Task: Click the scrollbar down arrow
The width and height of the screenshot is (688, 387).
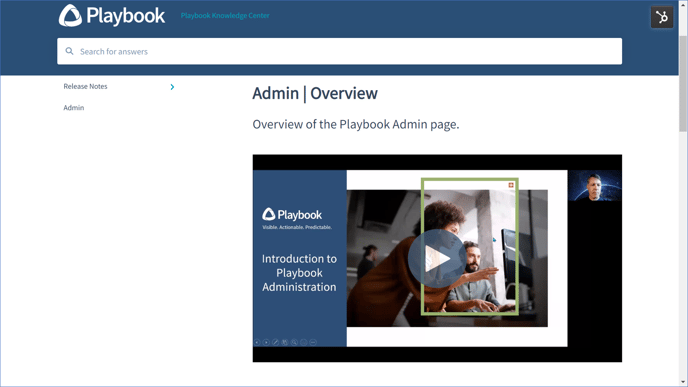Action: 683,383
